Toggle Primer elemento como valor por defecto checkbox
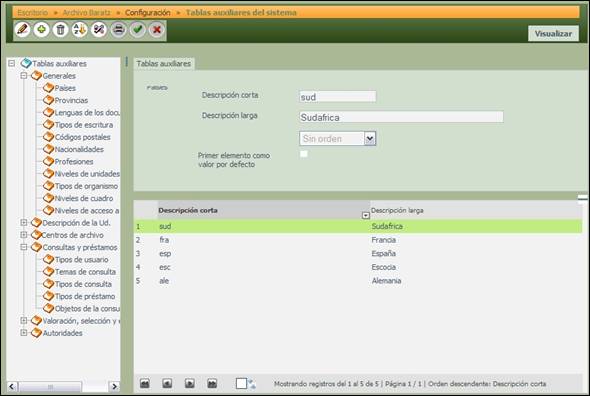 tap(304, 154)
